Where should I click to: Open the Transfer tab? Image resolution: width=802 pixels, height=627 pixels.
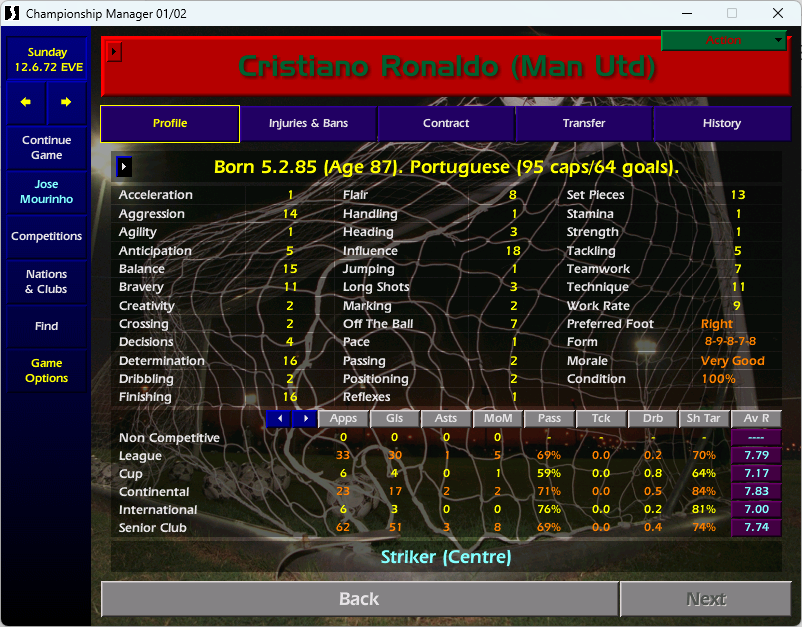pos(584,123)
